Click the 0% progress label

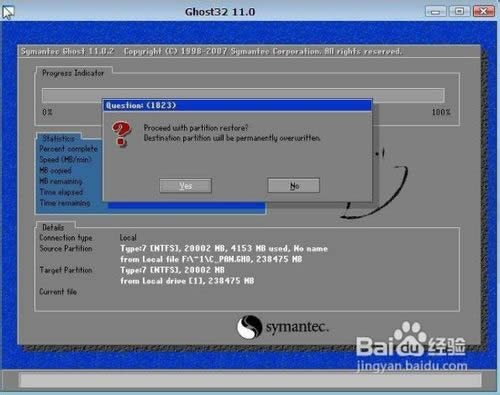47,112
